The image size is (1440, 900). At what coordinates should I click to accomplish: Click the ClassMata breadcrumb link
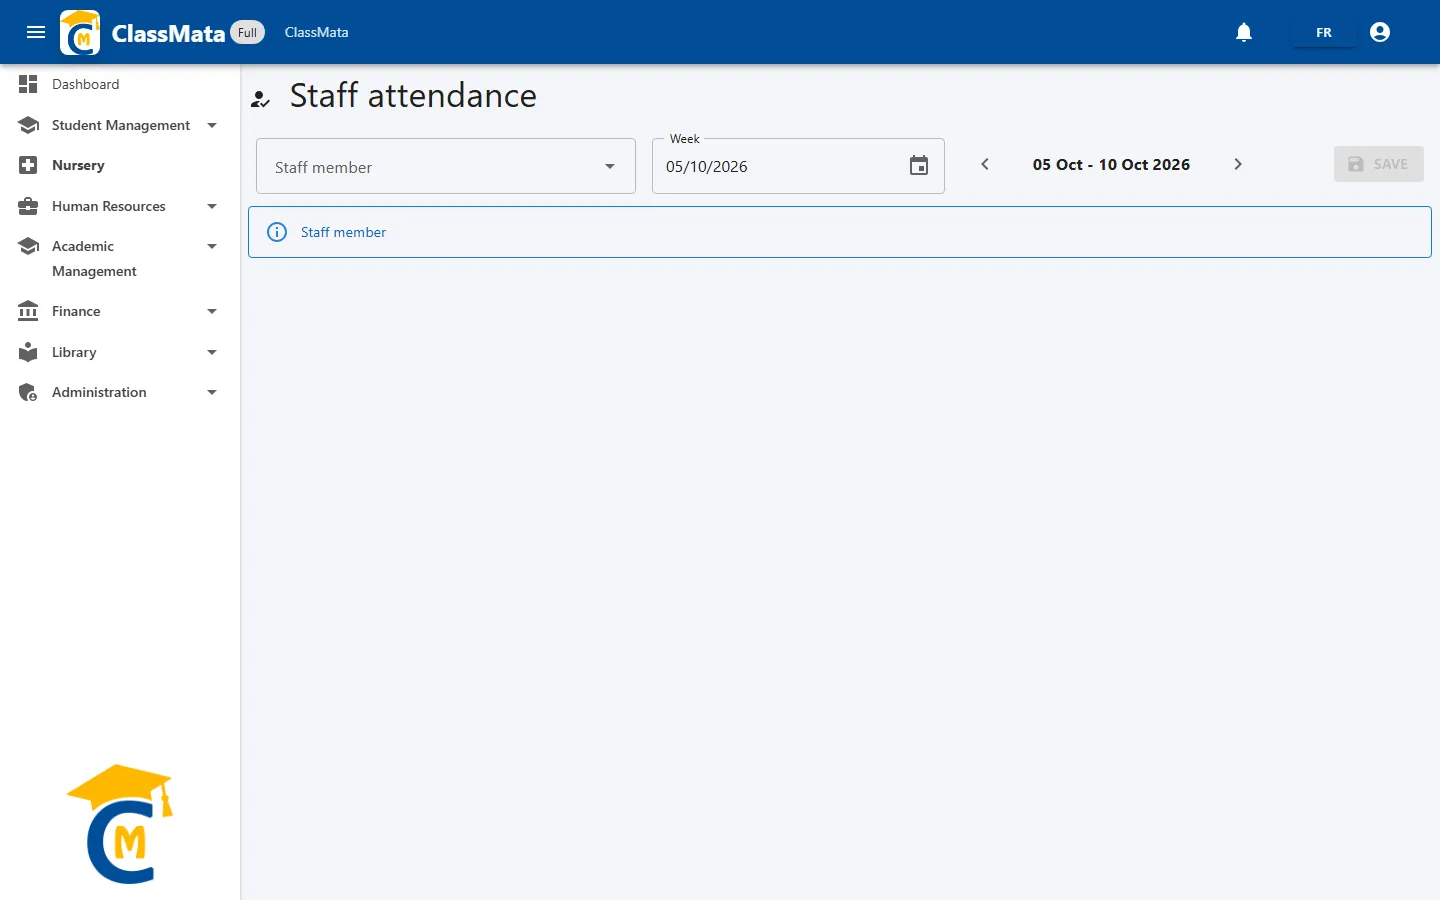[317, 32]
